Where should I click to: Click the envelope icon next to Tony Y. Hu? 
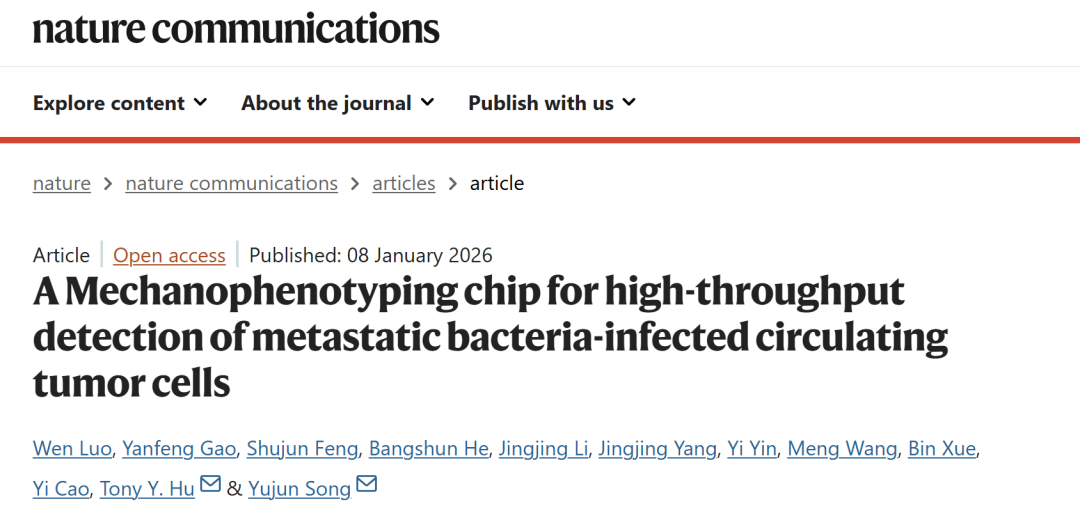pyautogui.click(x=210, y=485)
